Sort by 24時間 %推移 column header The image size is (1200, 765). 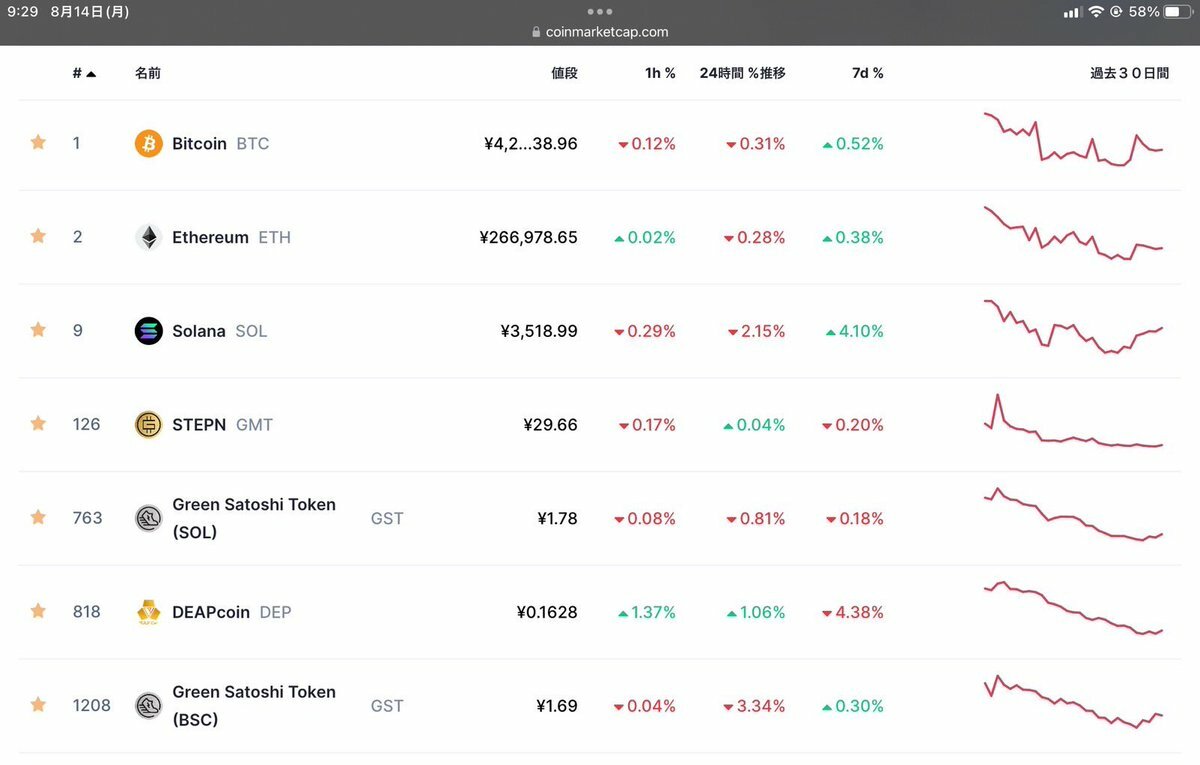(x=742, y=73)
